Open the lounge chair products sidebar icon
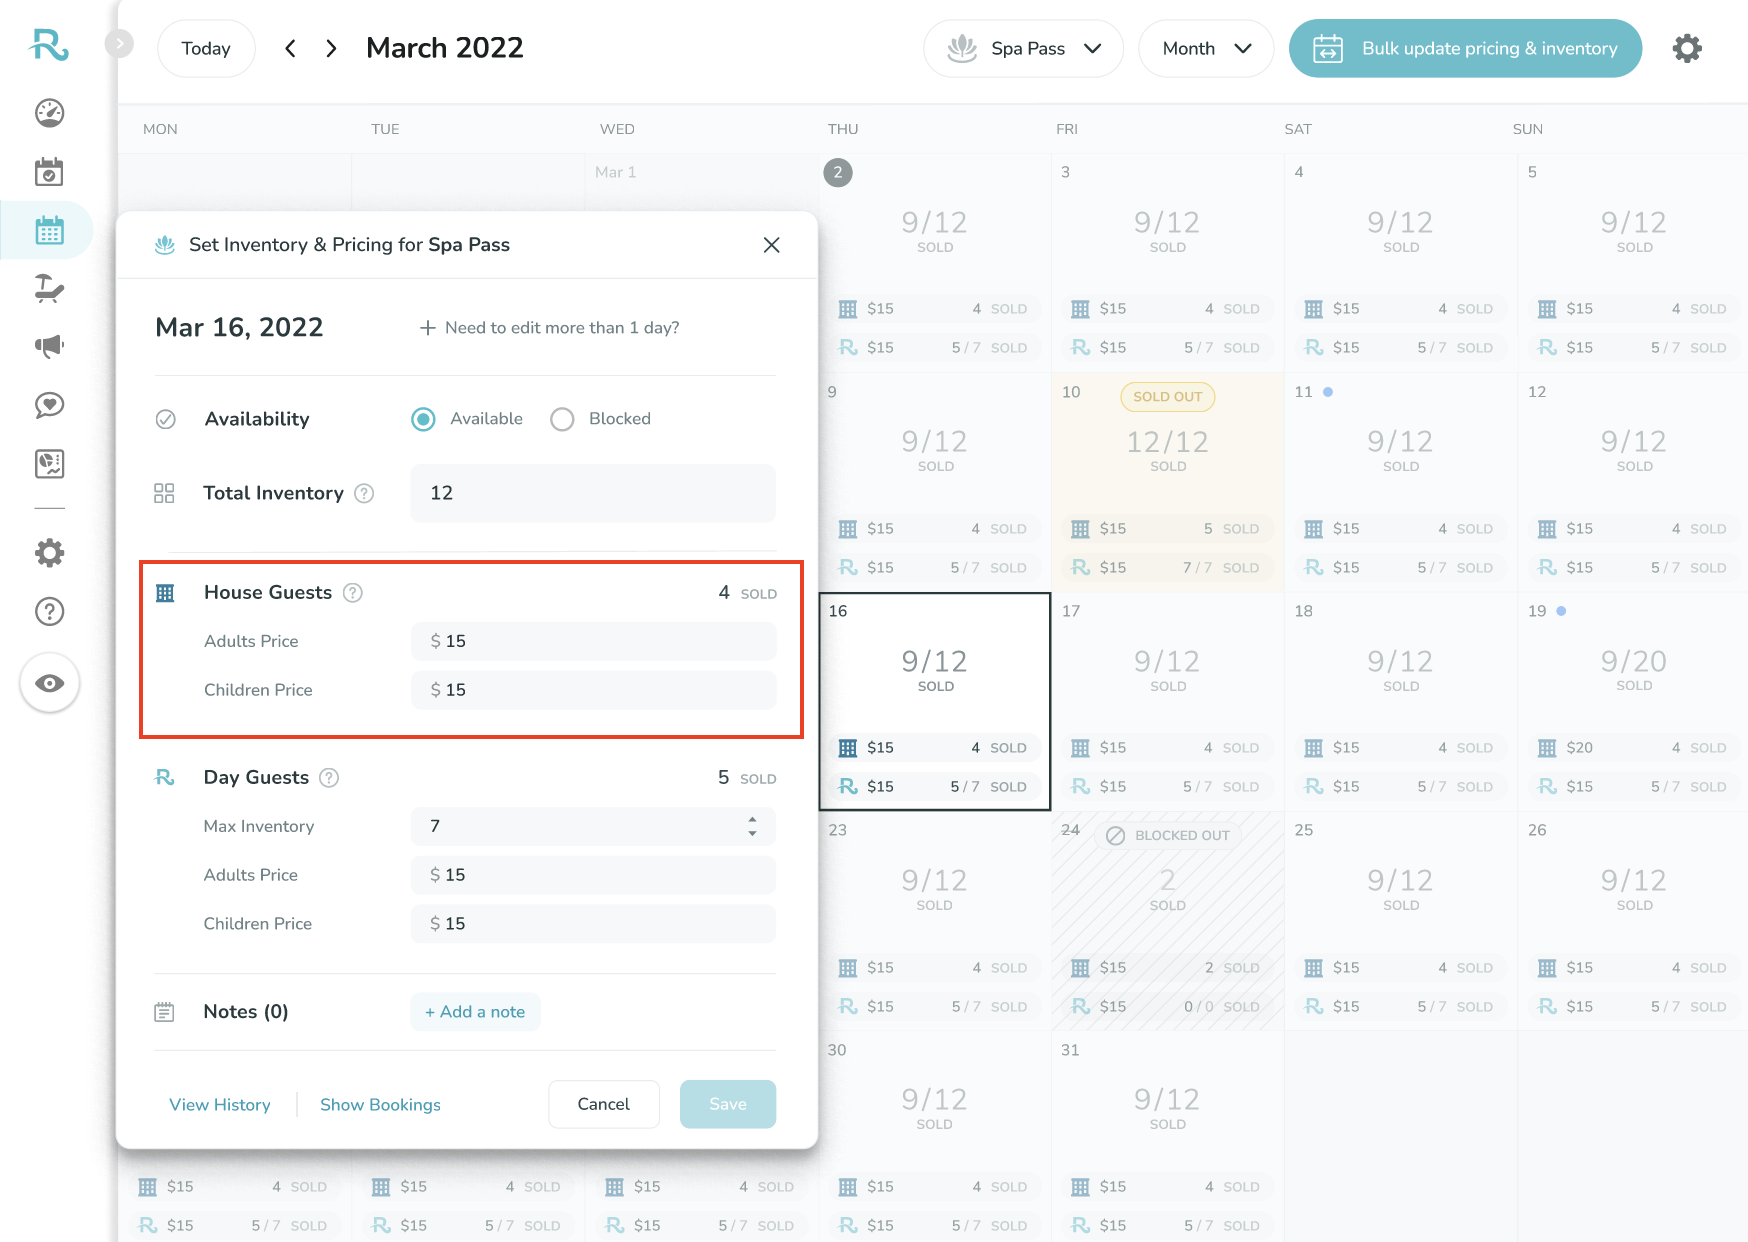 49,289
